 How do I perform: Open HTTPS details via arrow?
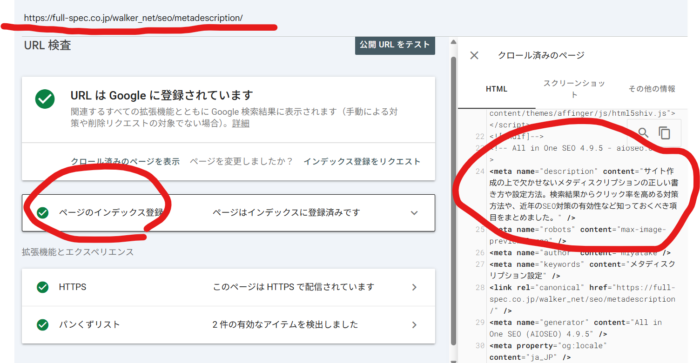414,287
